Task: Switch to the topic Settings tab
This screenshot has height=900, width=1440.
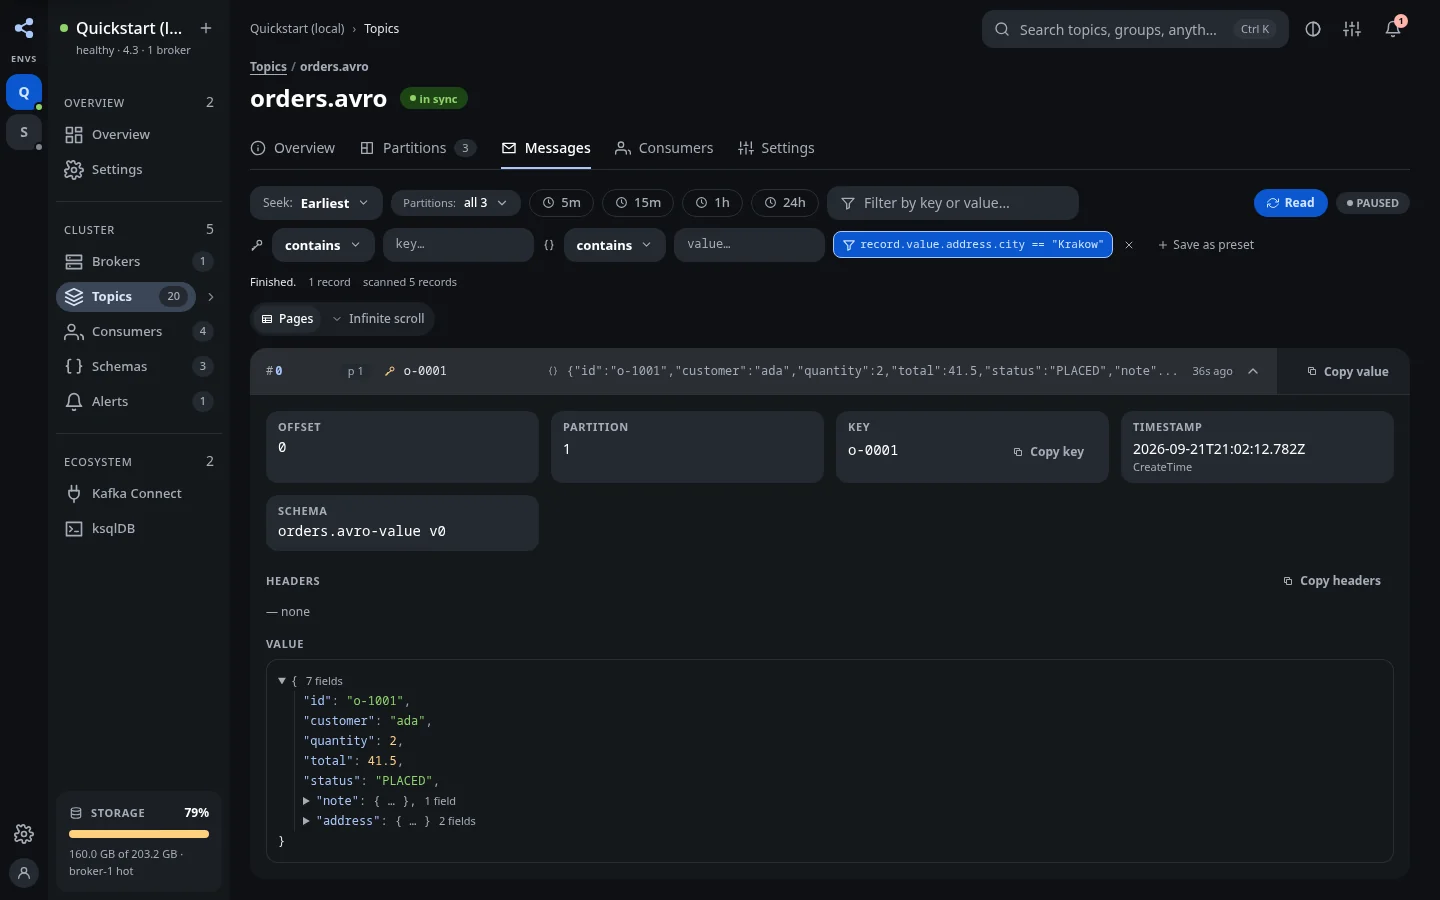Action: [x=776, y=148]
